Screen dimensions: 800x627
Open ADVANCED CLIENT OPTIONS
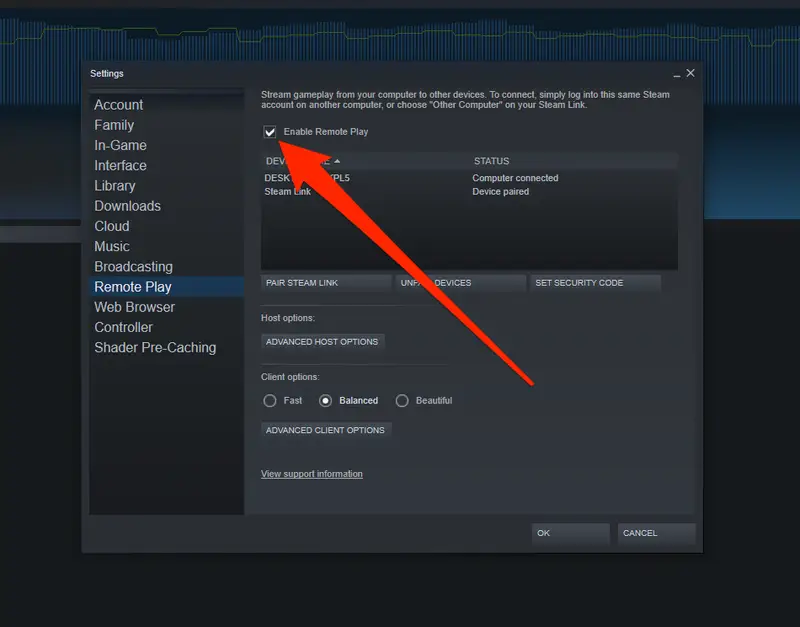click(x=325, y=430)
